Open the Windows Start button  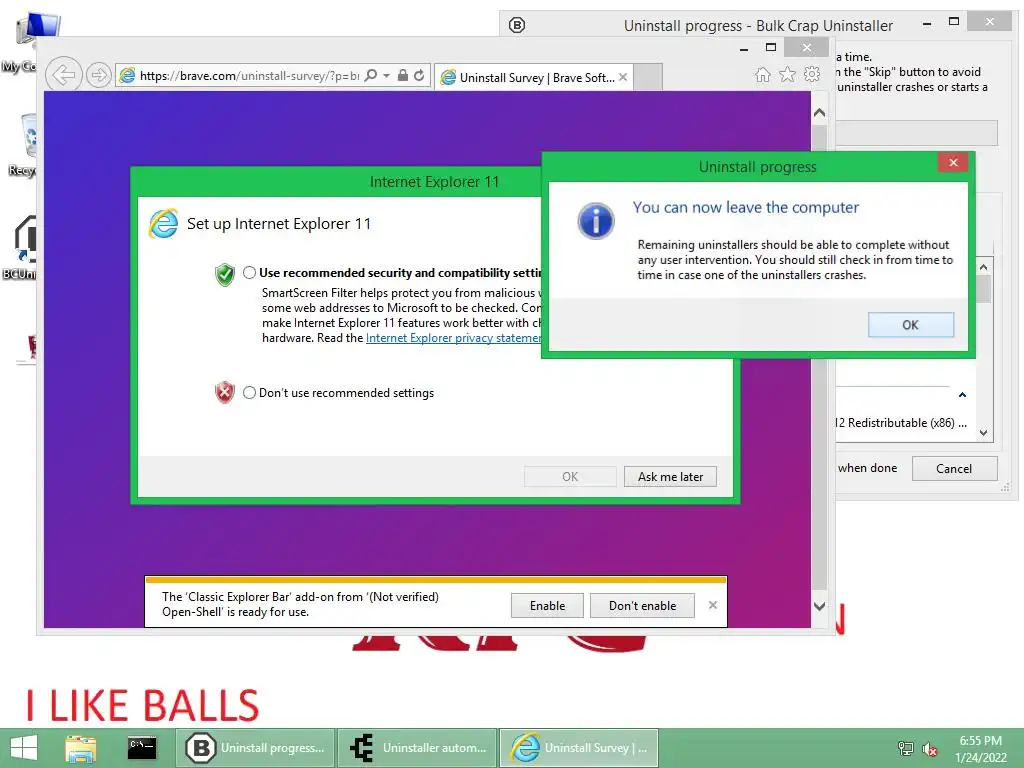coord(24,748)
